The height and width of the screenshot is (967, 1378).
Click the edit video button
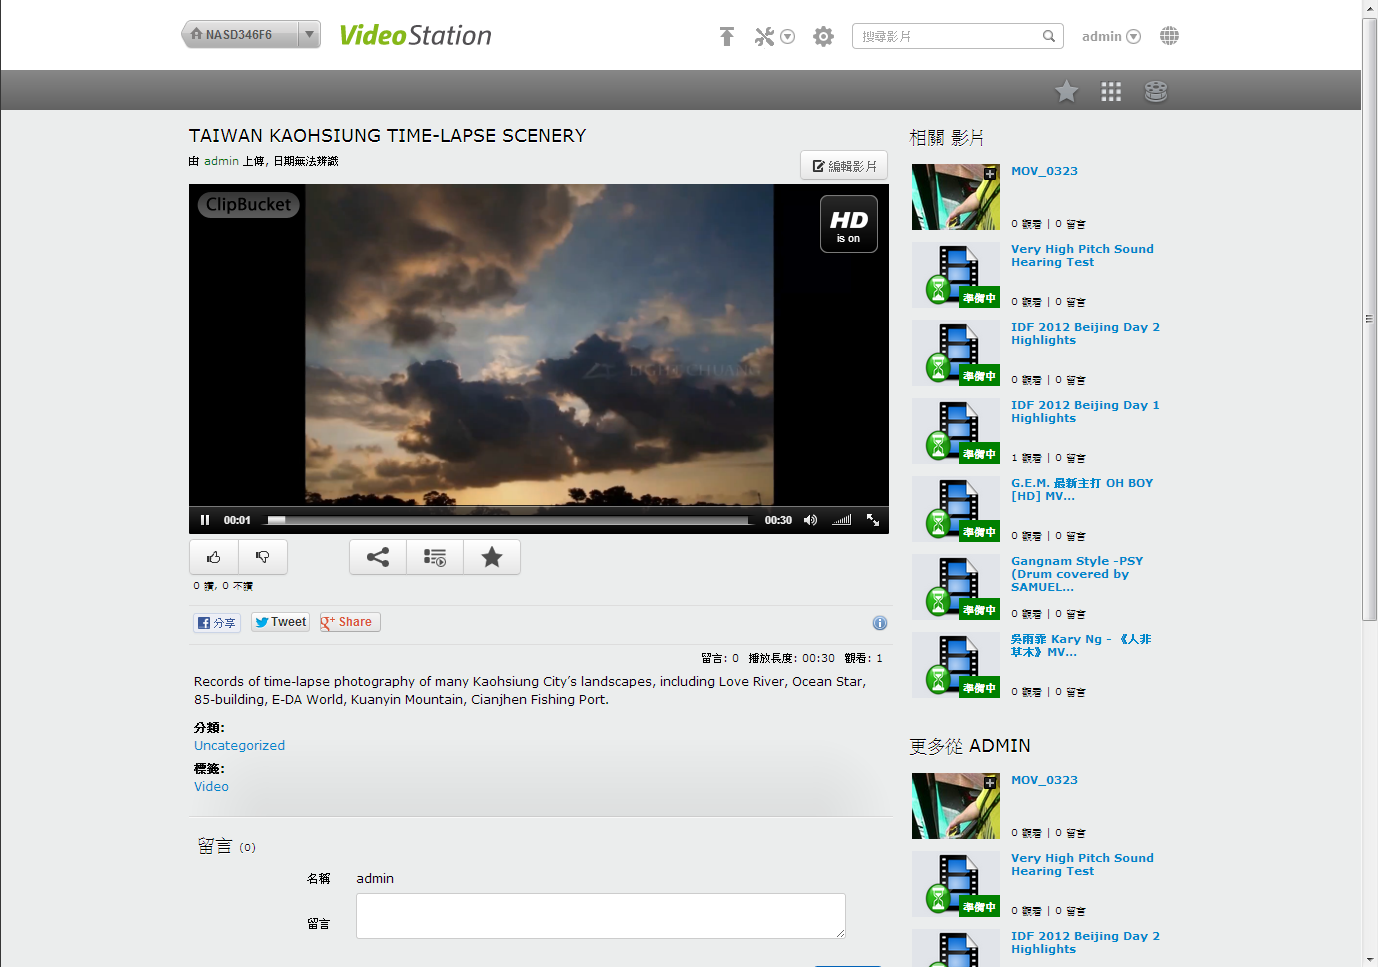coord(844,166)
